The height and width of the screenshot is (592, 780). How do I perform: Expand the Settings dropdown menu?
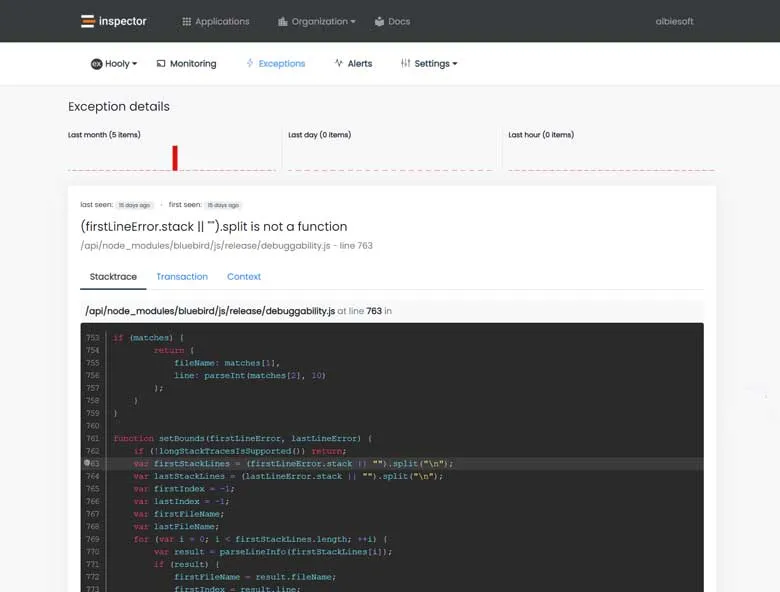(429, 64)
